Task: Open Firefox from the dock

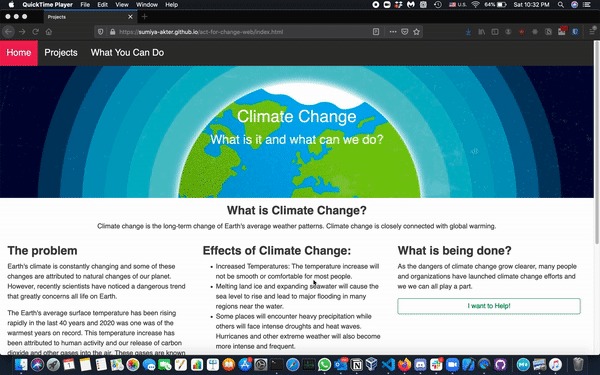Action: (404, 364)
